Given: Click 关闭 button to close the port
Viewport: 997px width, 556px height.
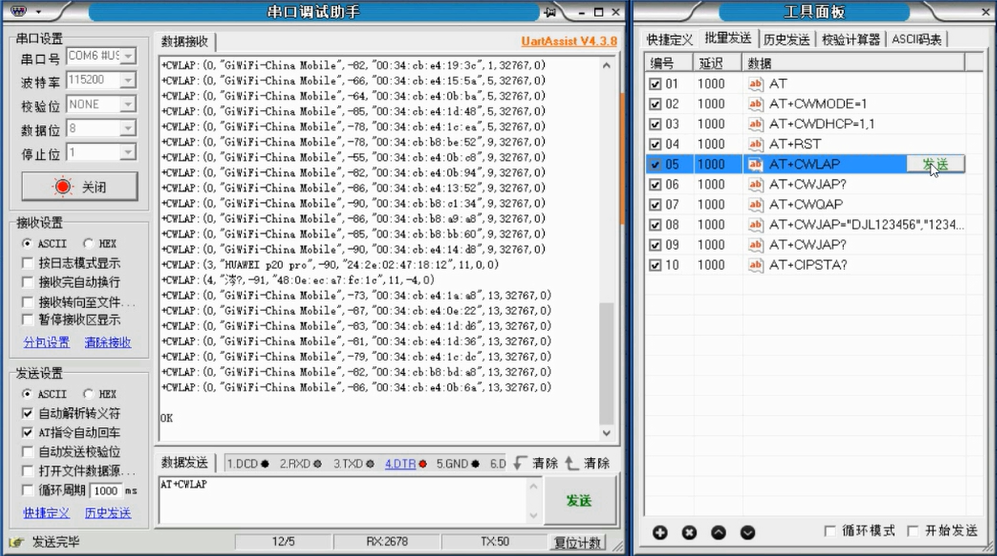Looking at the screenshot, I should coord(79,186).
